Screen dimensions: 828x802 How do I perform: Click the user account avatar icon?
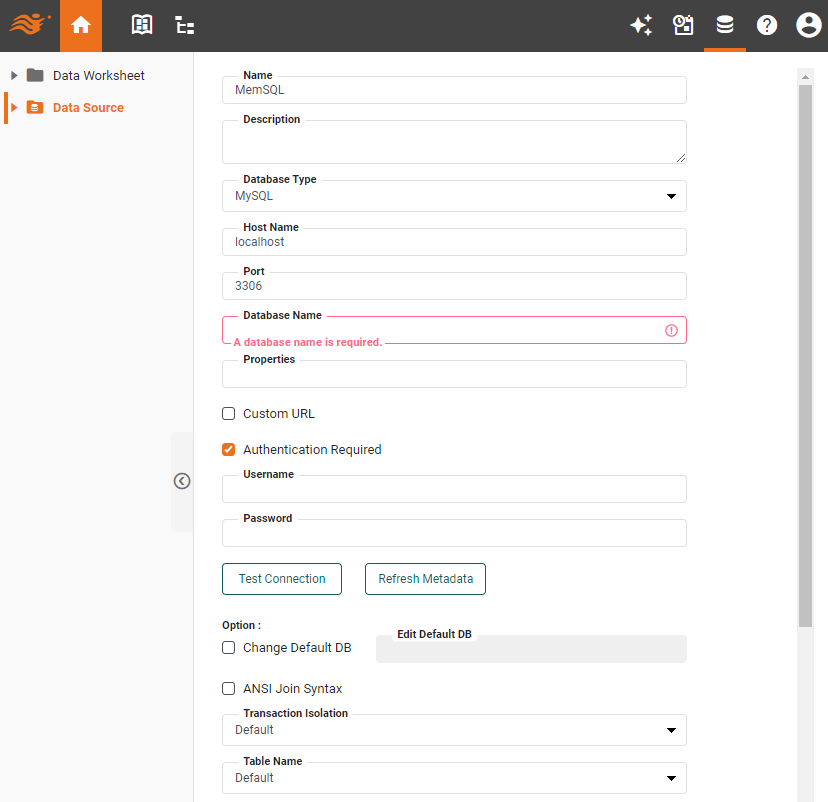click(808, 25)
